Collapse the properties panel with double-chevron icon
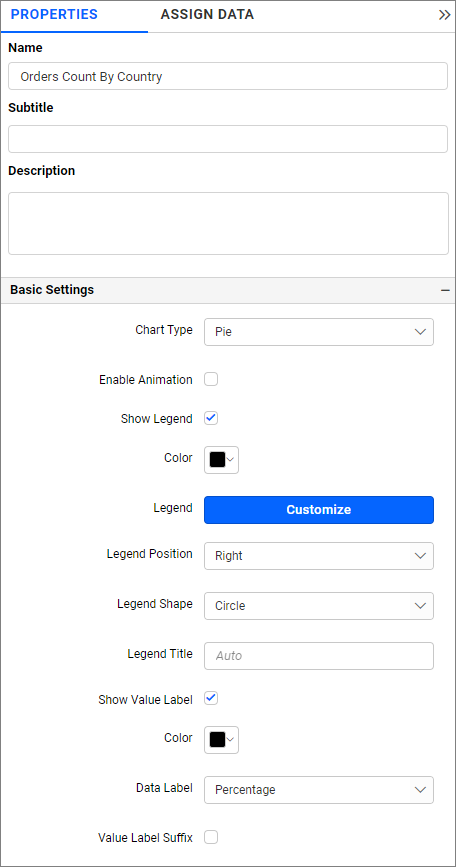 pos(444,15)
